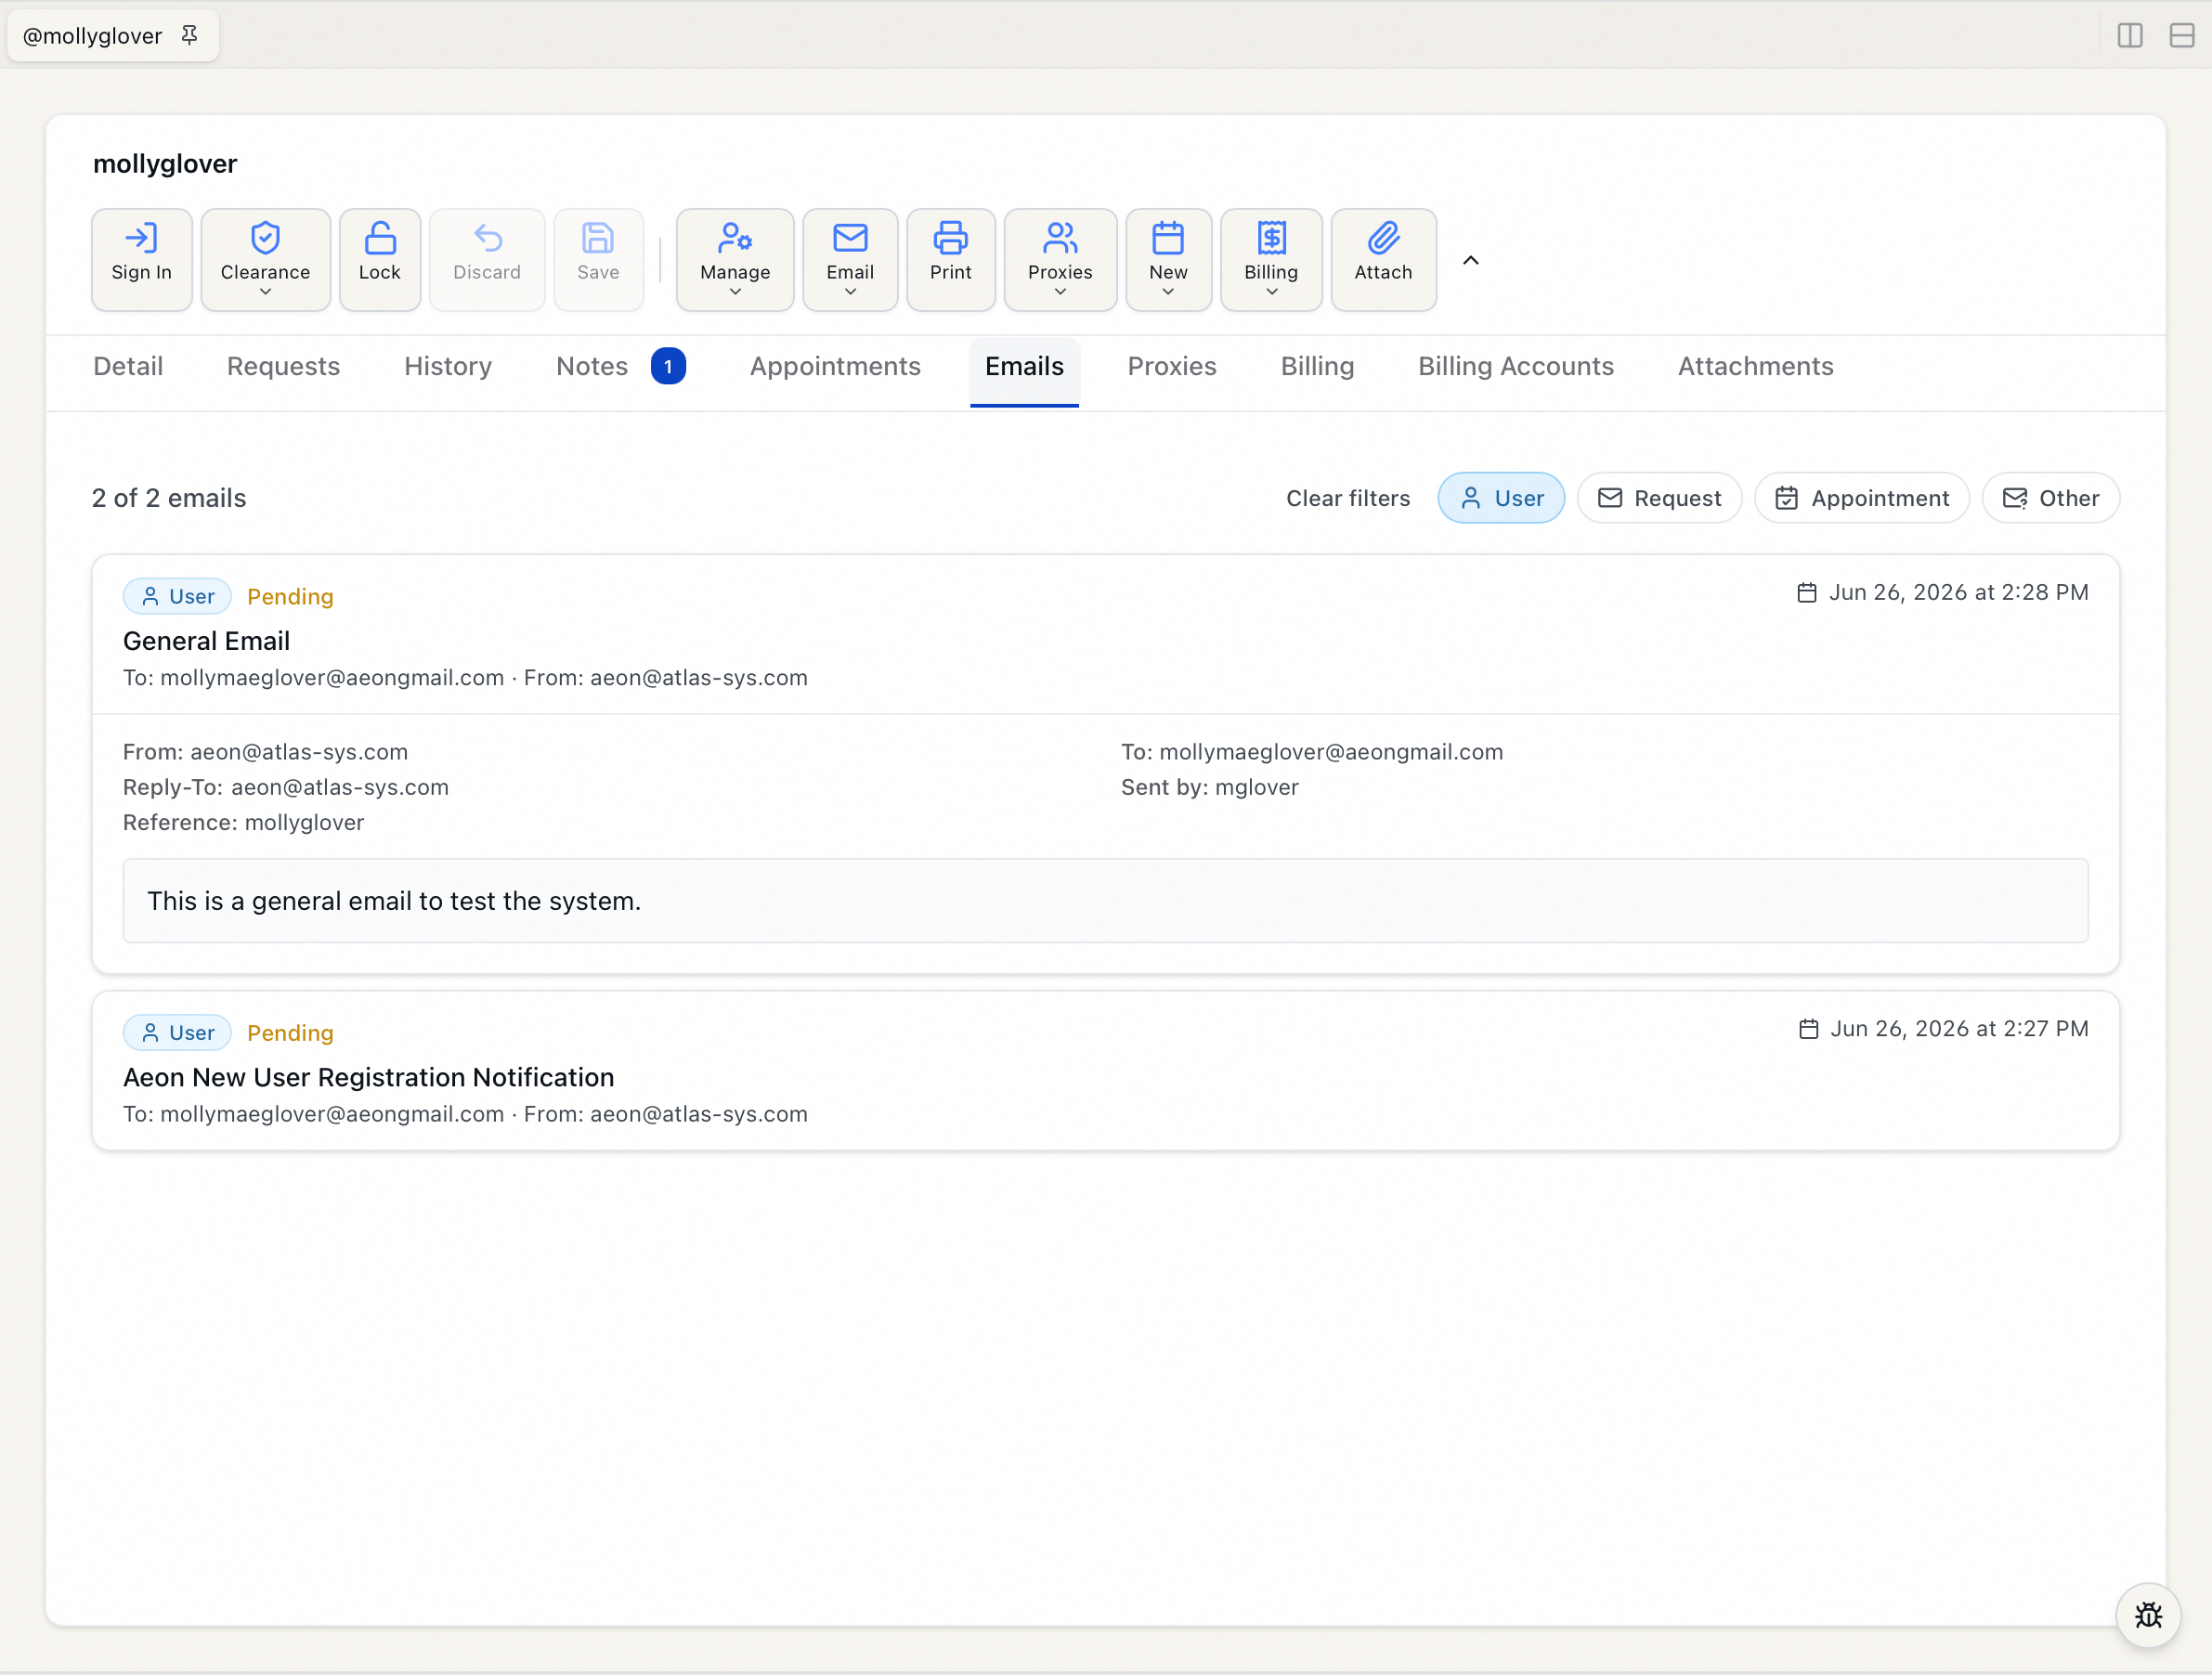Switch to the Billing Accounts tab
This screenshot has width=2212, height=1675.
(1515, 366)
